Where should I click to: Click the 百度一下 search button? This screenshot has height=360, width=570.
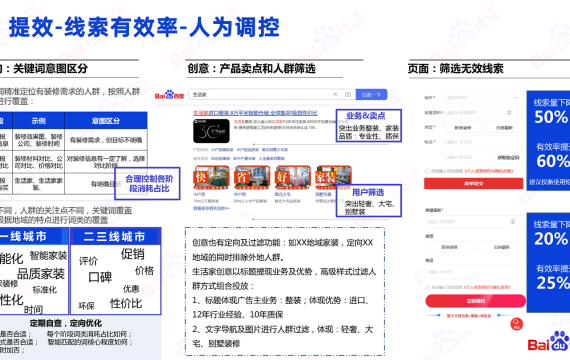click(371, 95)
